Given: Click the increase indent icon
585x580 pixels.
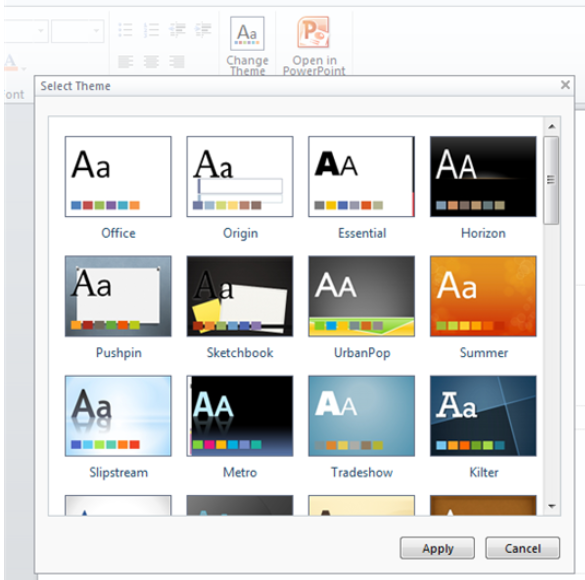Looking at the screenshot, I should tap(203, 30).
